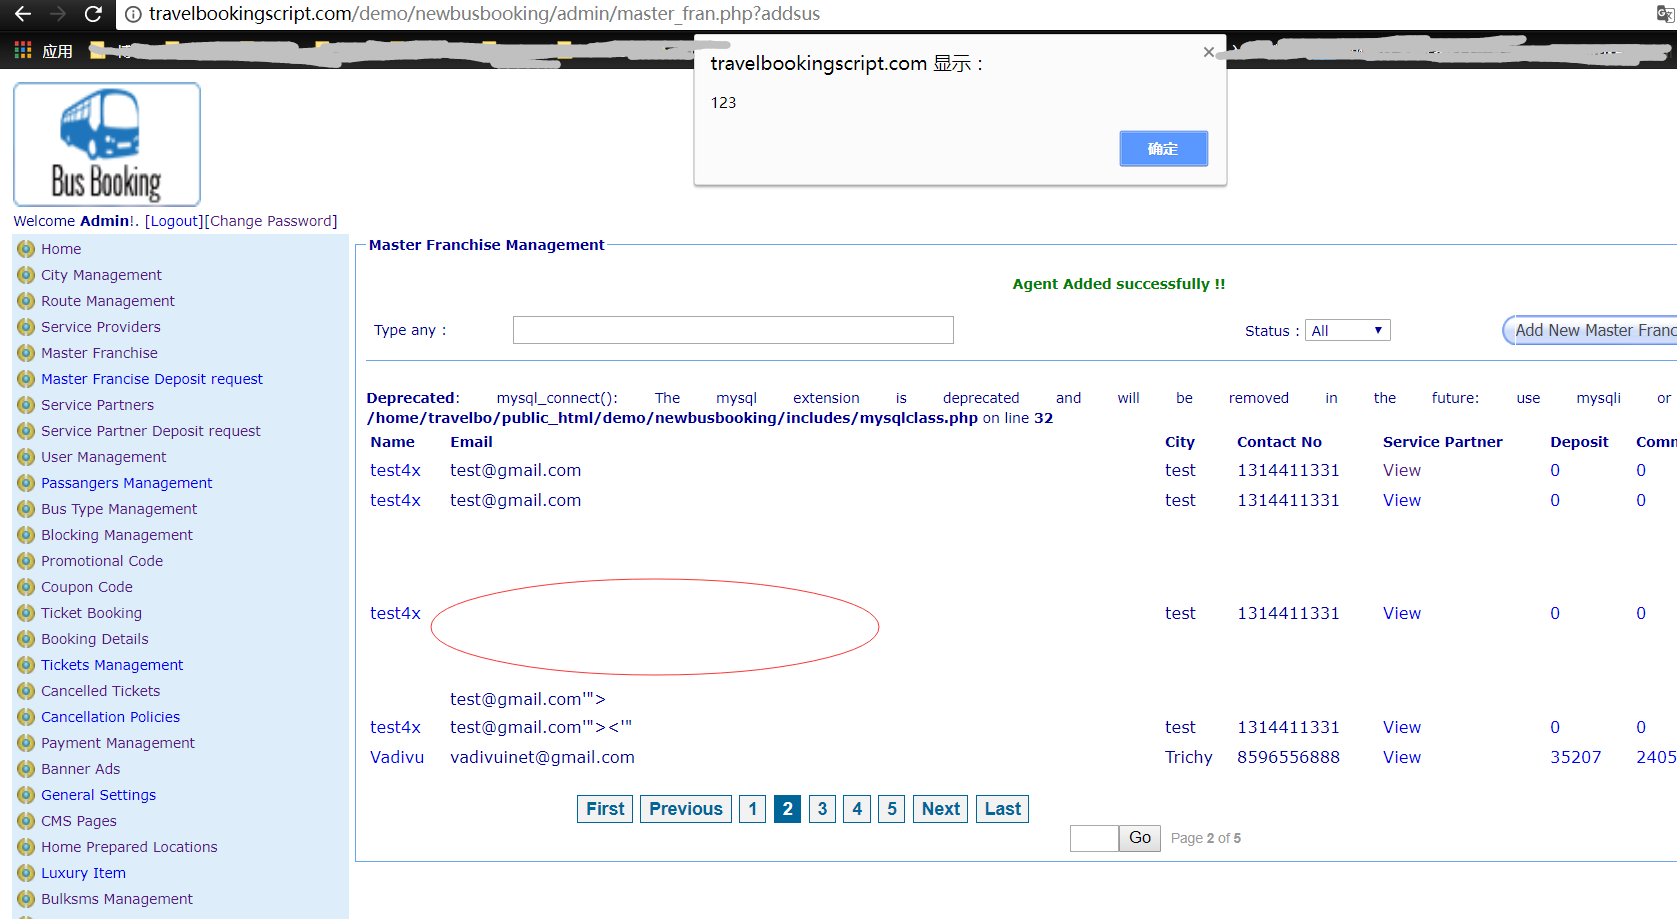Click the bullet icon beside Payment Management
The height and width of the screenshot is (919, 1677).
(x=26, y=743)
